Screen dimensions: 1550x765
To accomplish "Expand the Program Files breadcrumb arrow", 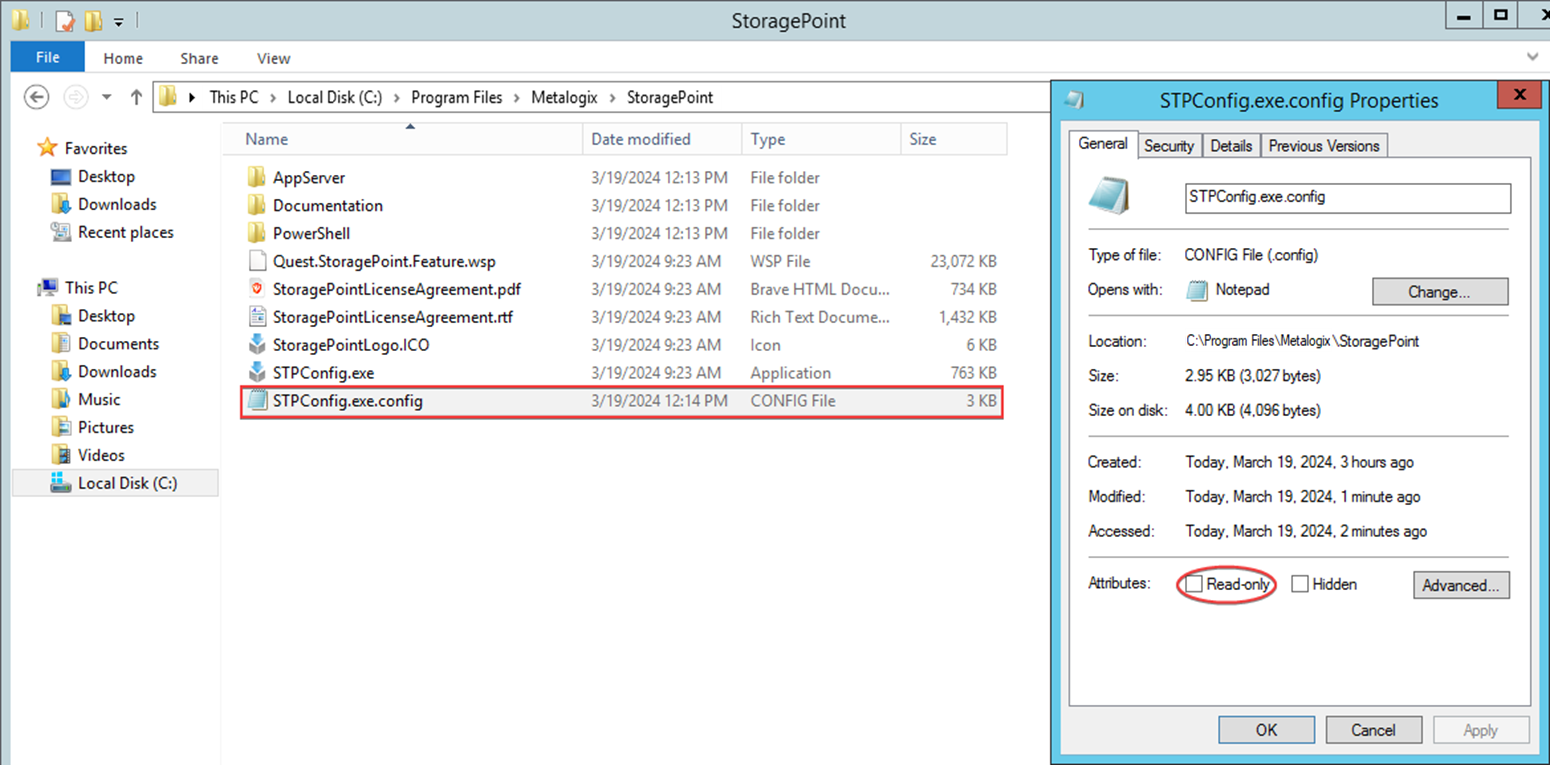I will click(517, 98).
